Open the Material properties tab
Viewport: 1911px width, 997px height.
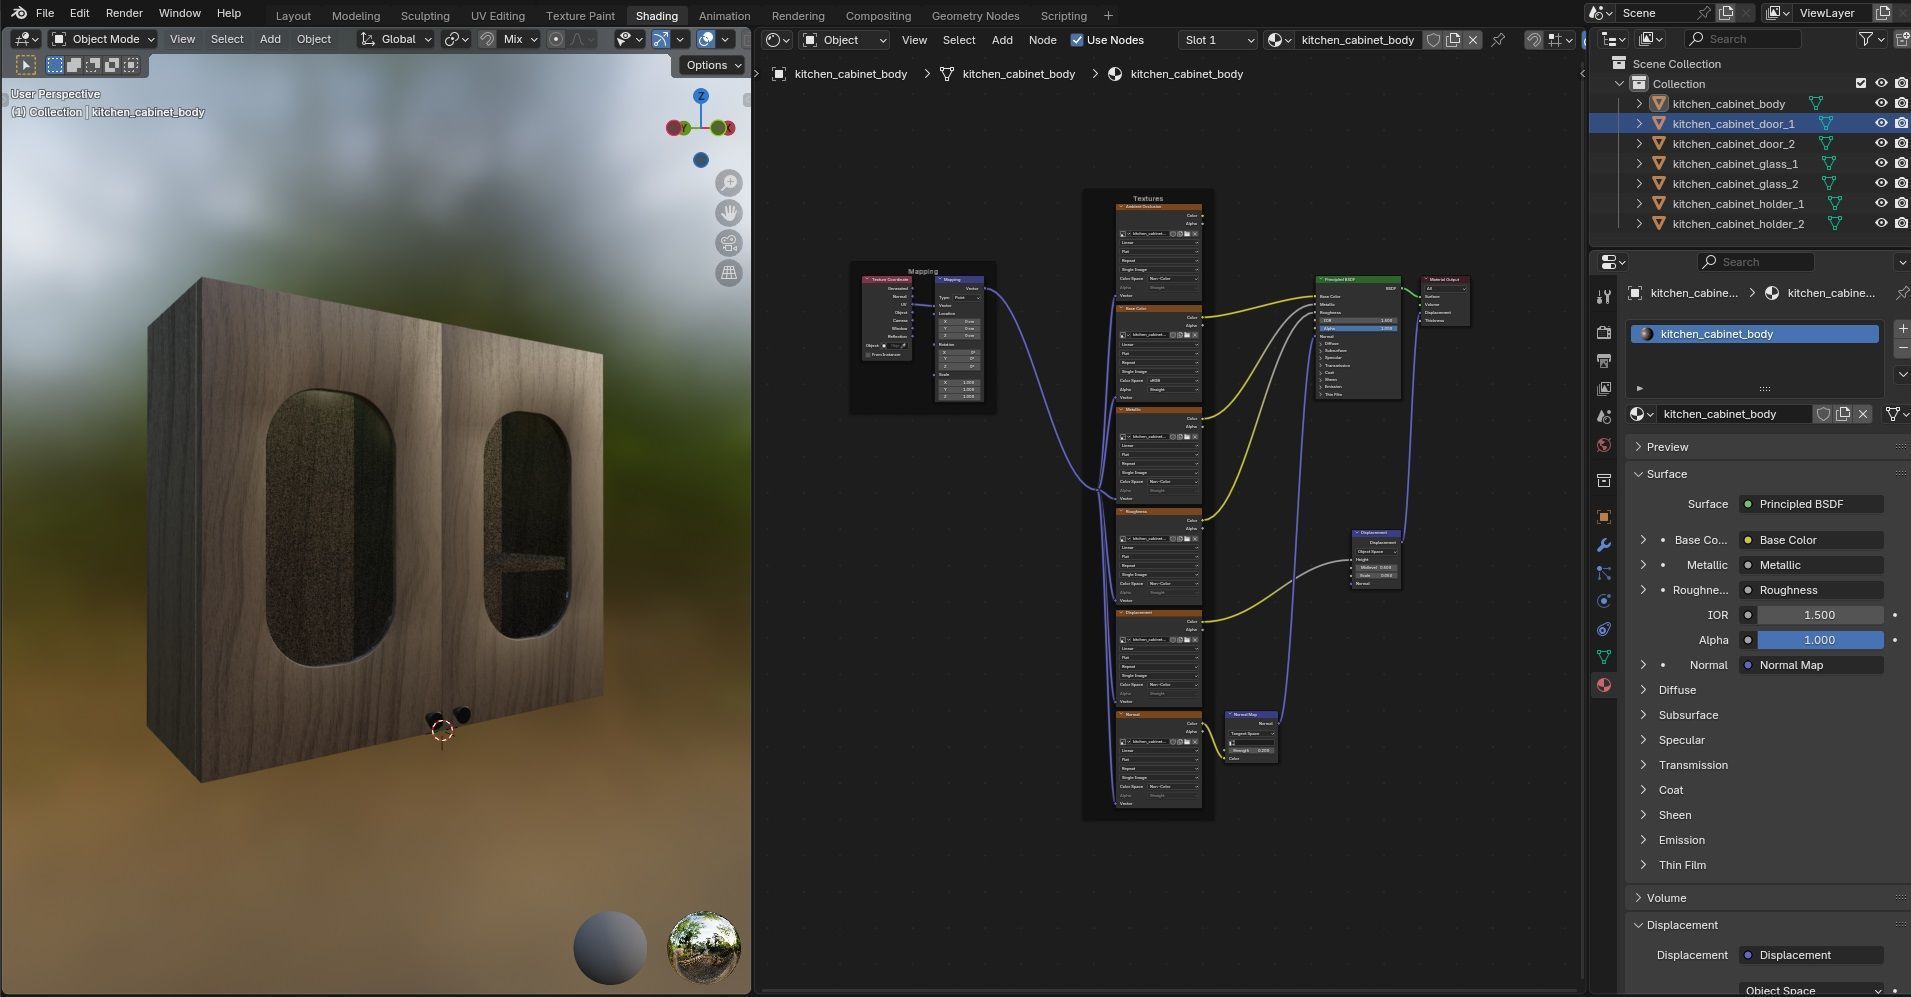(1604, 685)
